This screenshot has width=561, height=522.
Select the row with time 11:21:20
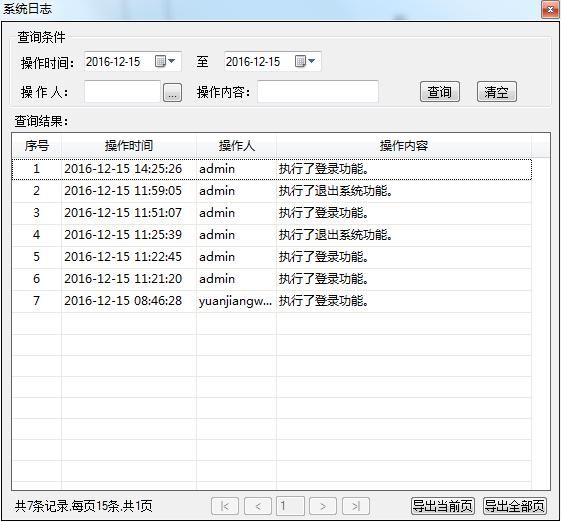(x=272, y=279)
